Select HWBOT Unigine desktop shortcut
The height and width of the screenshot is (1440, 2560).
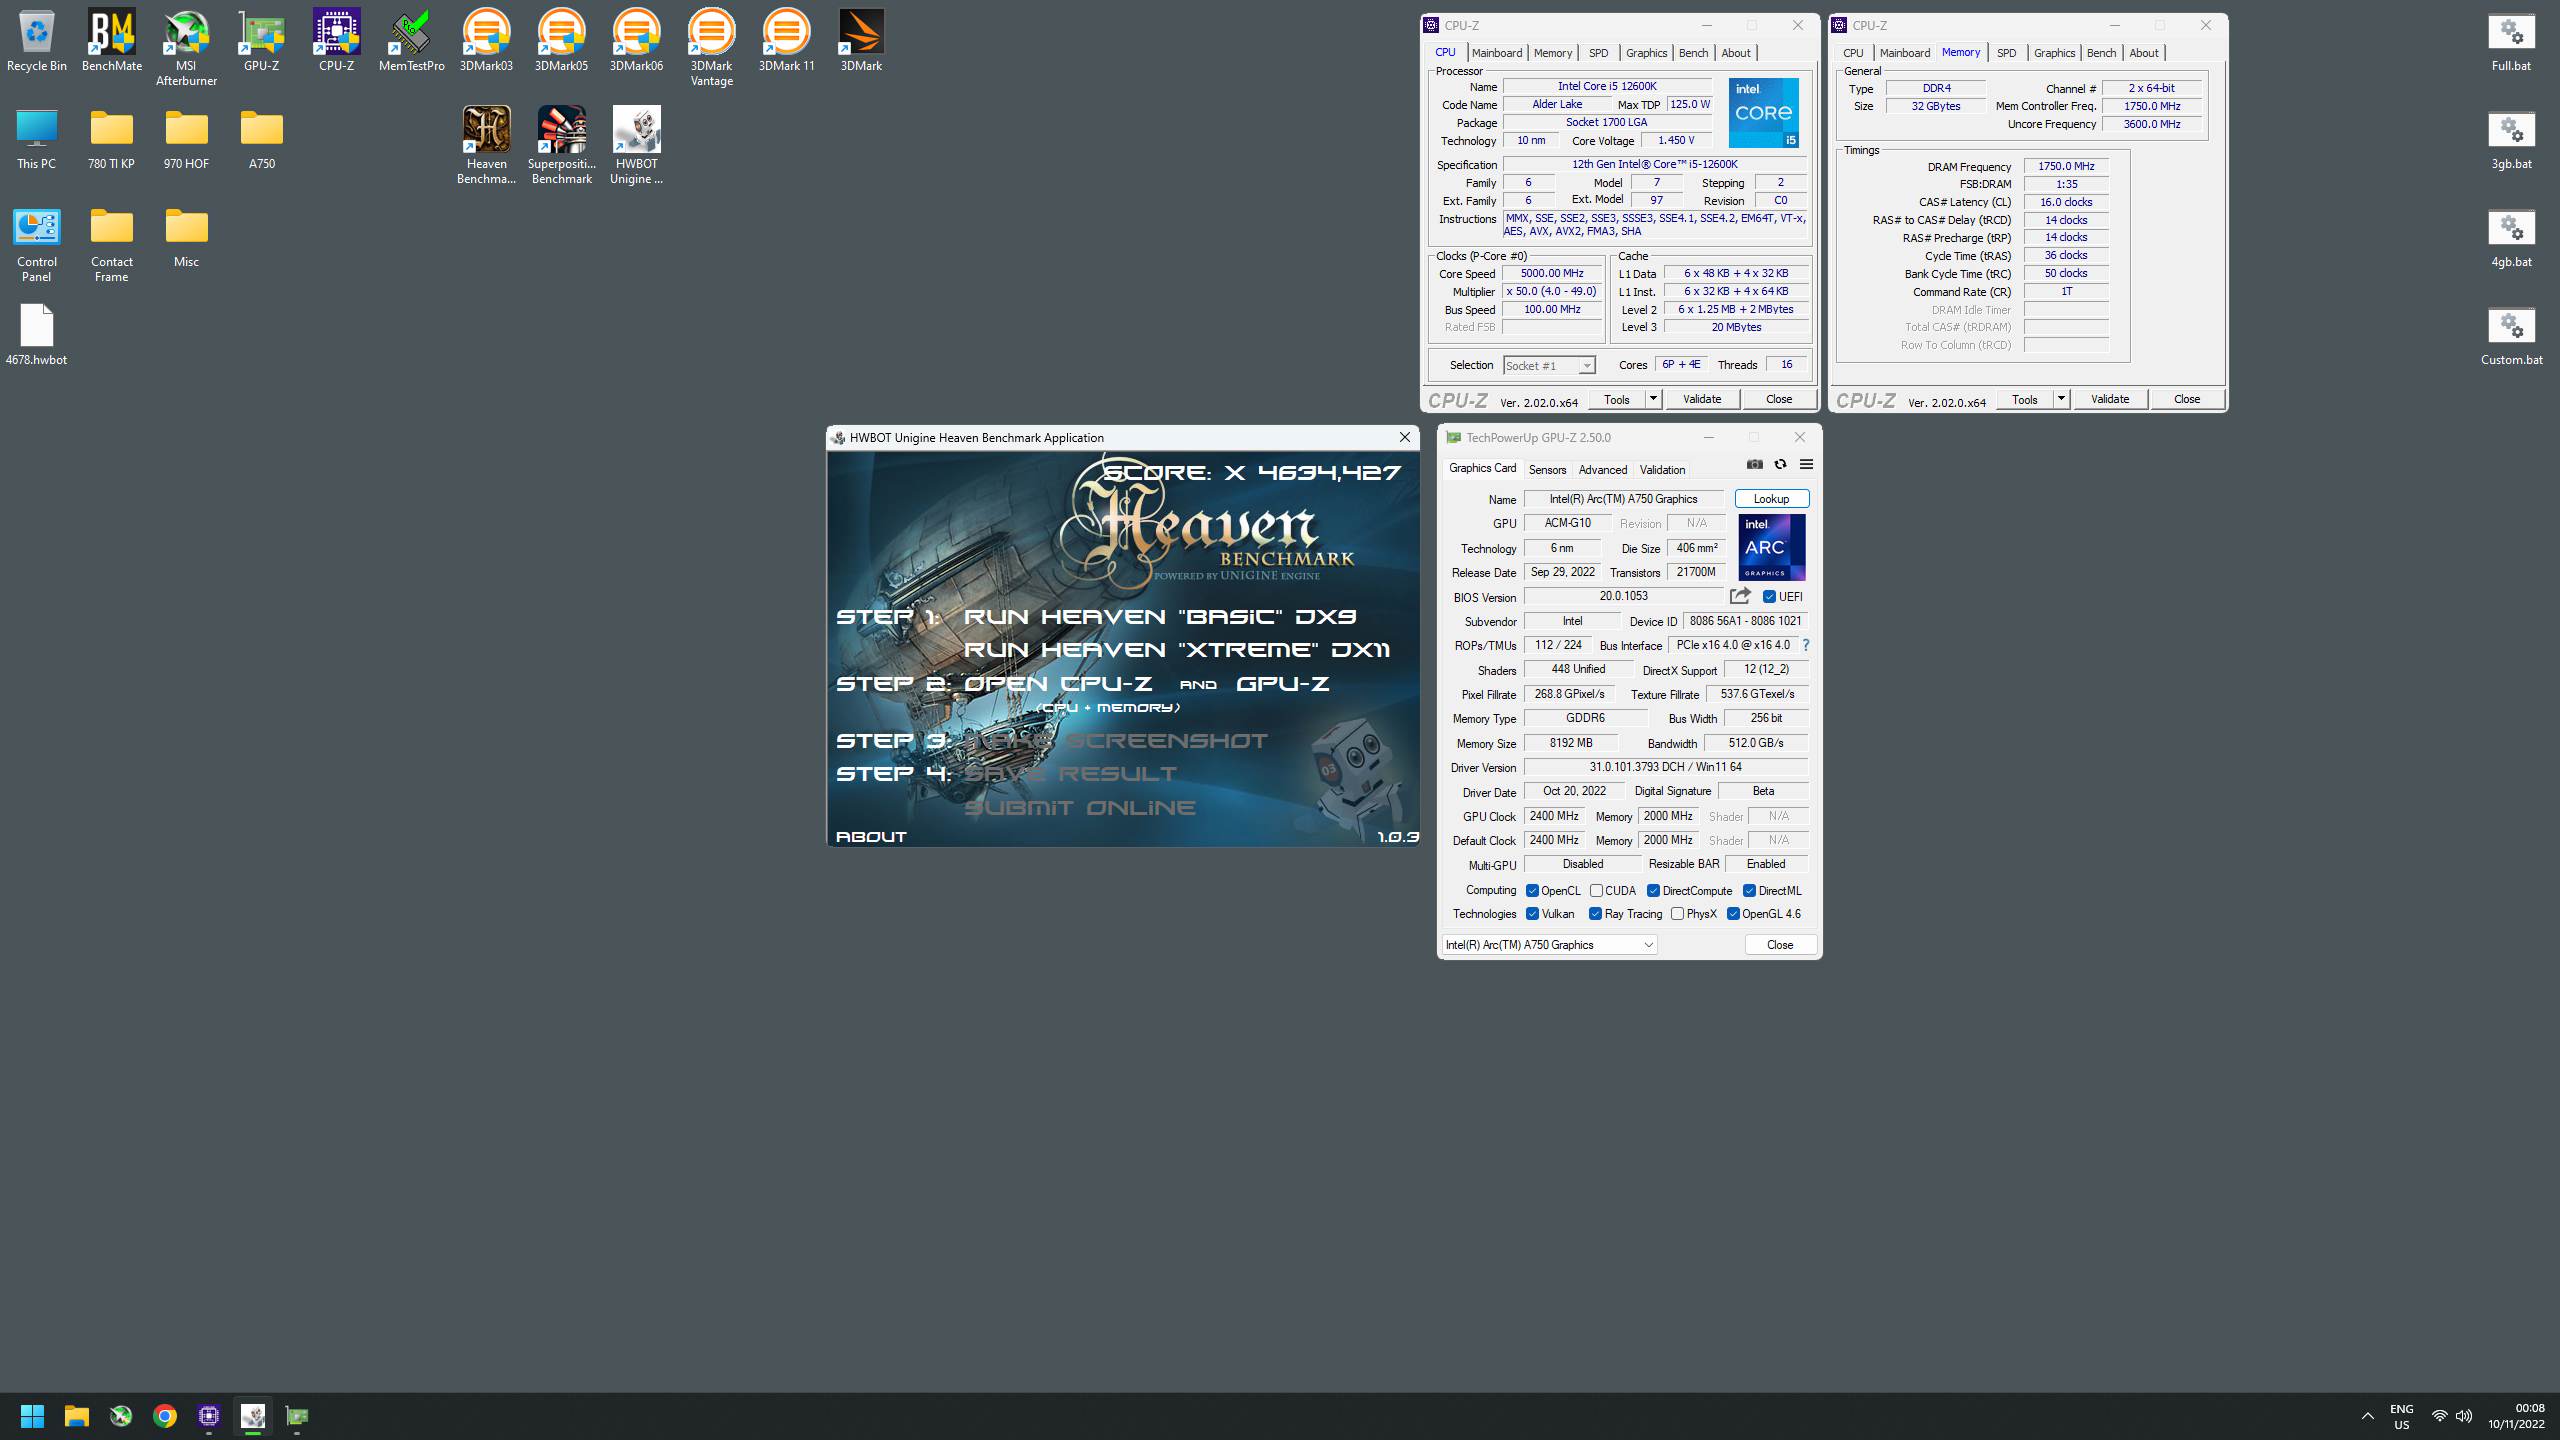pos(636,146)
